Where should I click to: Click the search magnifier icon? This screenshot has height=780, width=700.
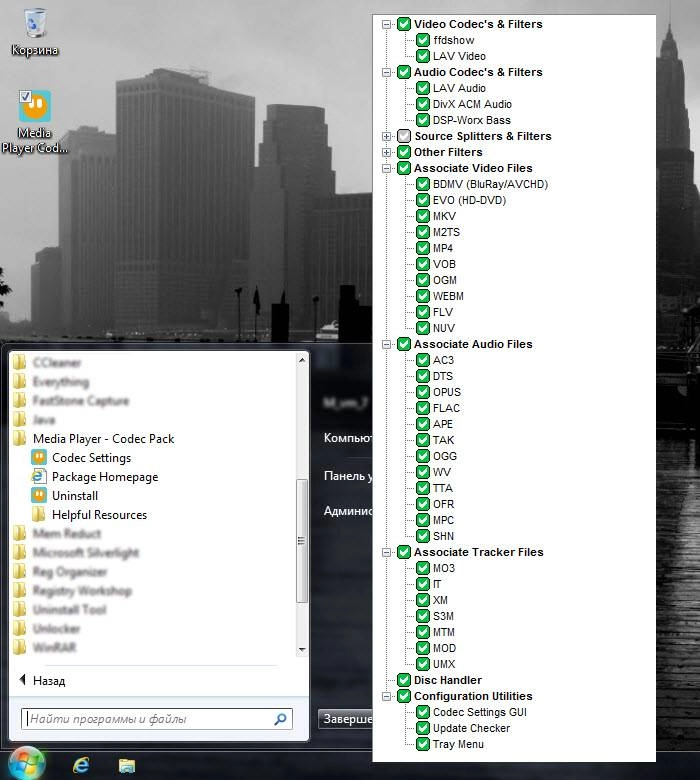click(x=281, y=719)
